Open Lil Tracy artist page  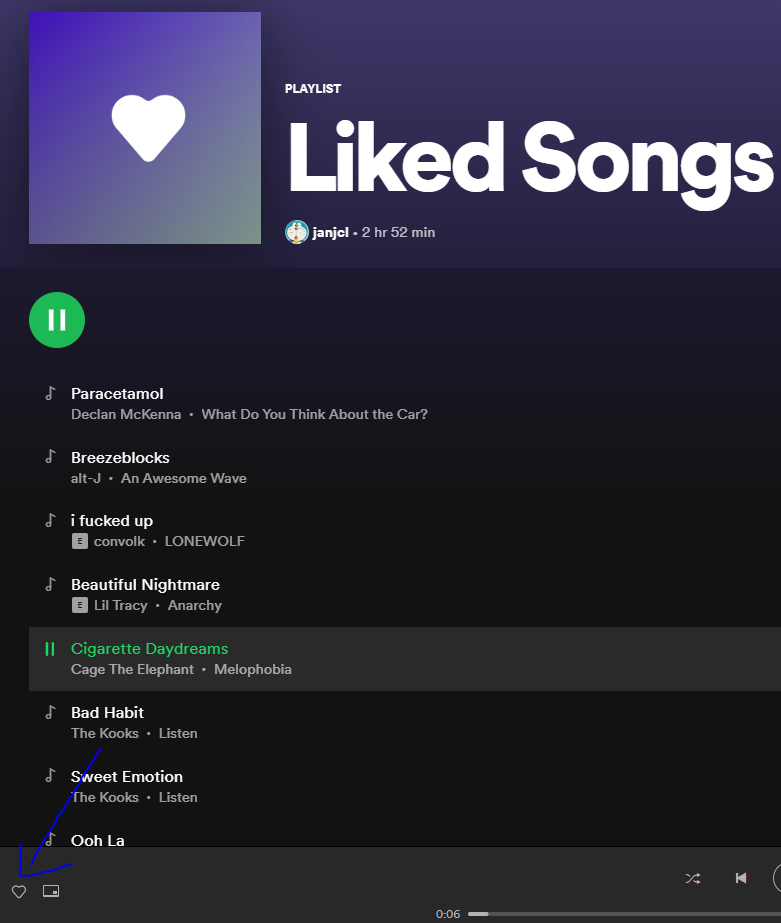click(121, 606)
